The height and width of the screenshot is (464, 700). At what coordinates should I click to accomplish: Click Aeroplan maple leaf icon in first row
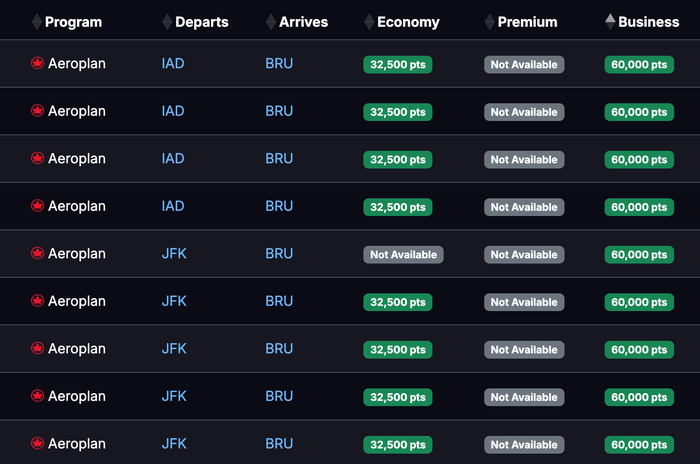click(38, 63)
